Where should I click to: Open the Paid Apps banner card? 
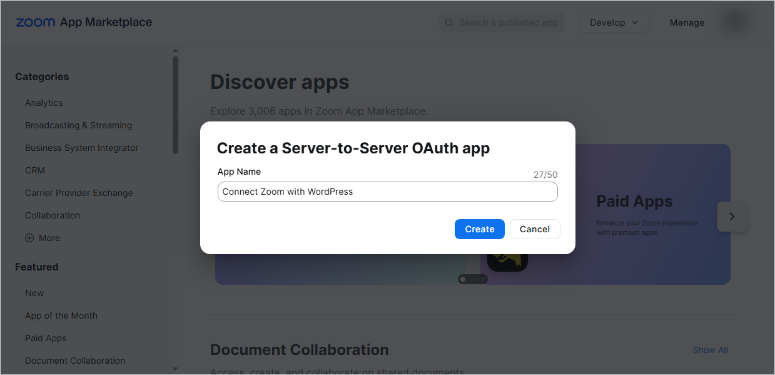pyautogui.click(x=653, y=214)
